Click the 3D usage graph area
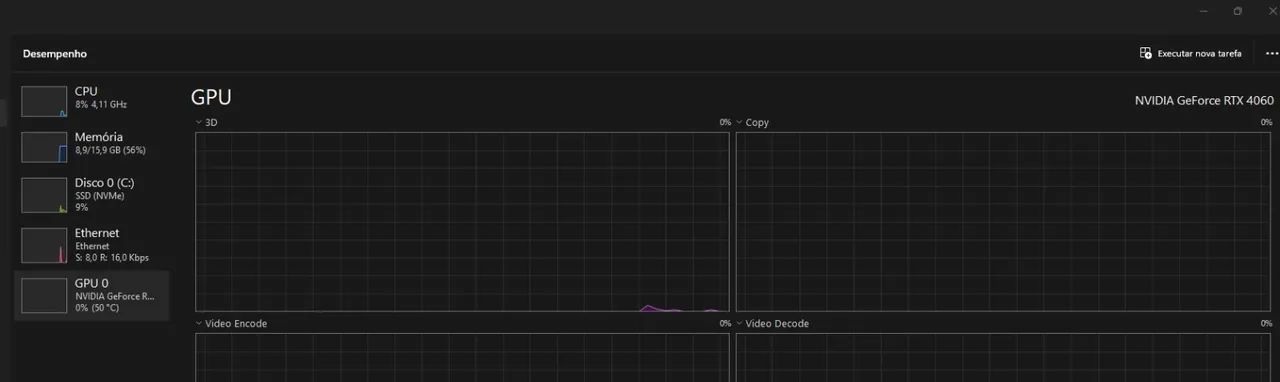Viewport: 1280px width, 382px height. (462, 222)
